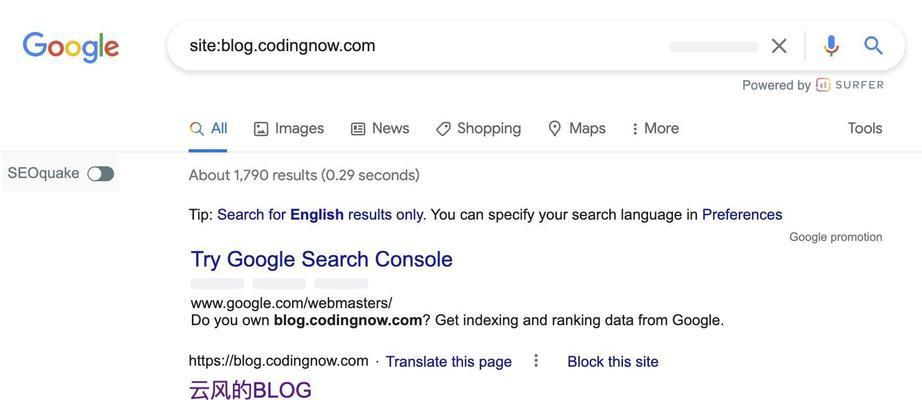Switch to the Maps tab
This screenshot has width=922, height=400.
point(577,128)
